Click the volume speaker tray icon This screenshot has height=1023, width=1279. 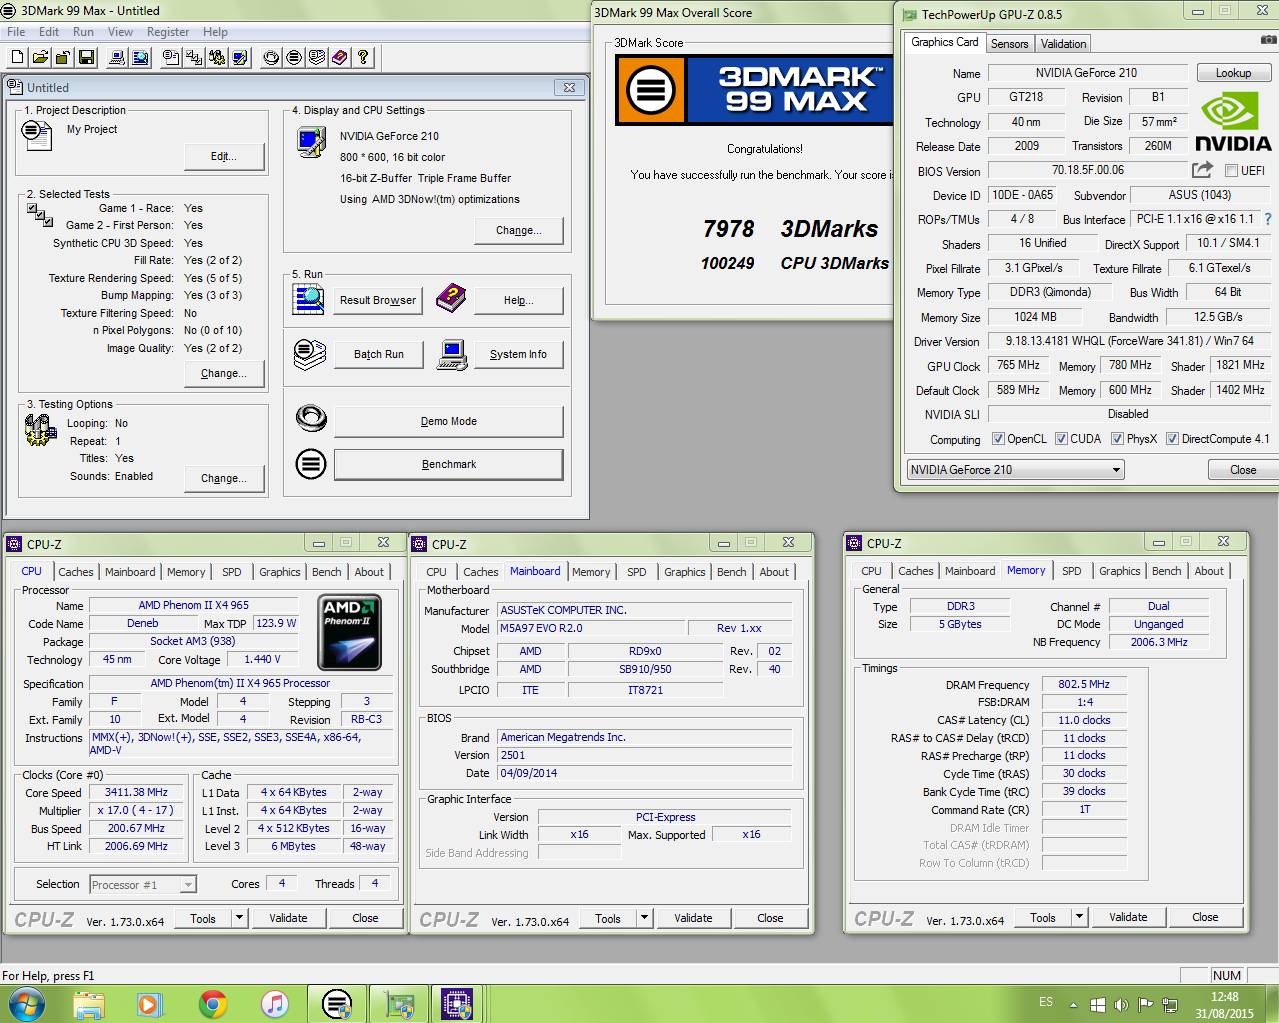pyautogui.click(x=1121, y=1004)
